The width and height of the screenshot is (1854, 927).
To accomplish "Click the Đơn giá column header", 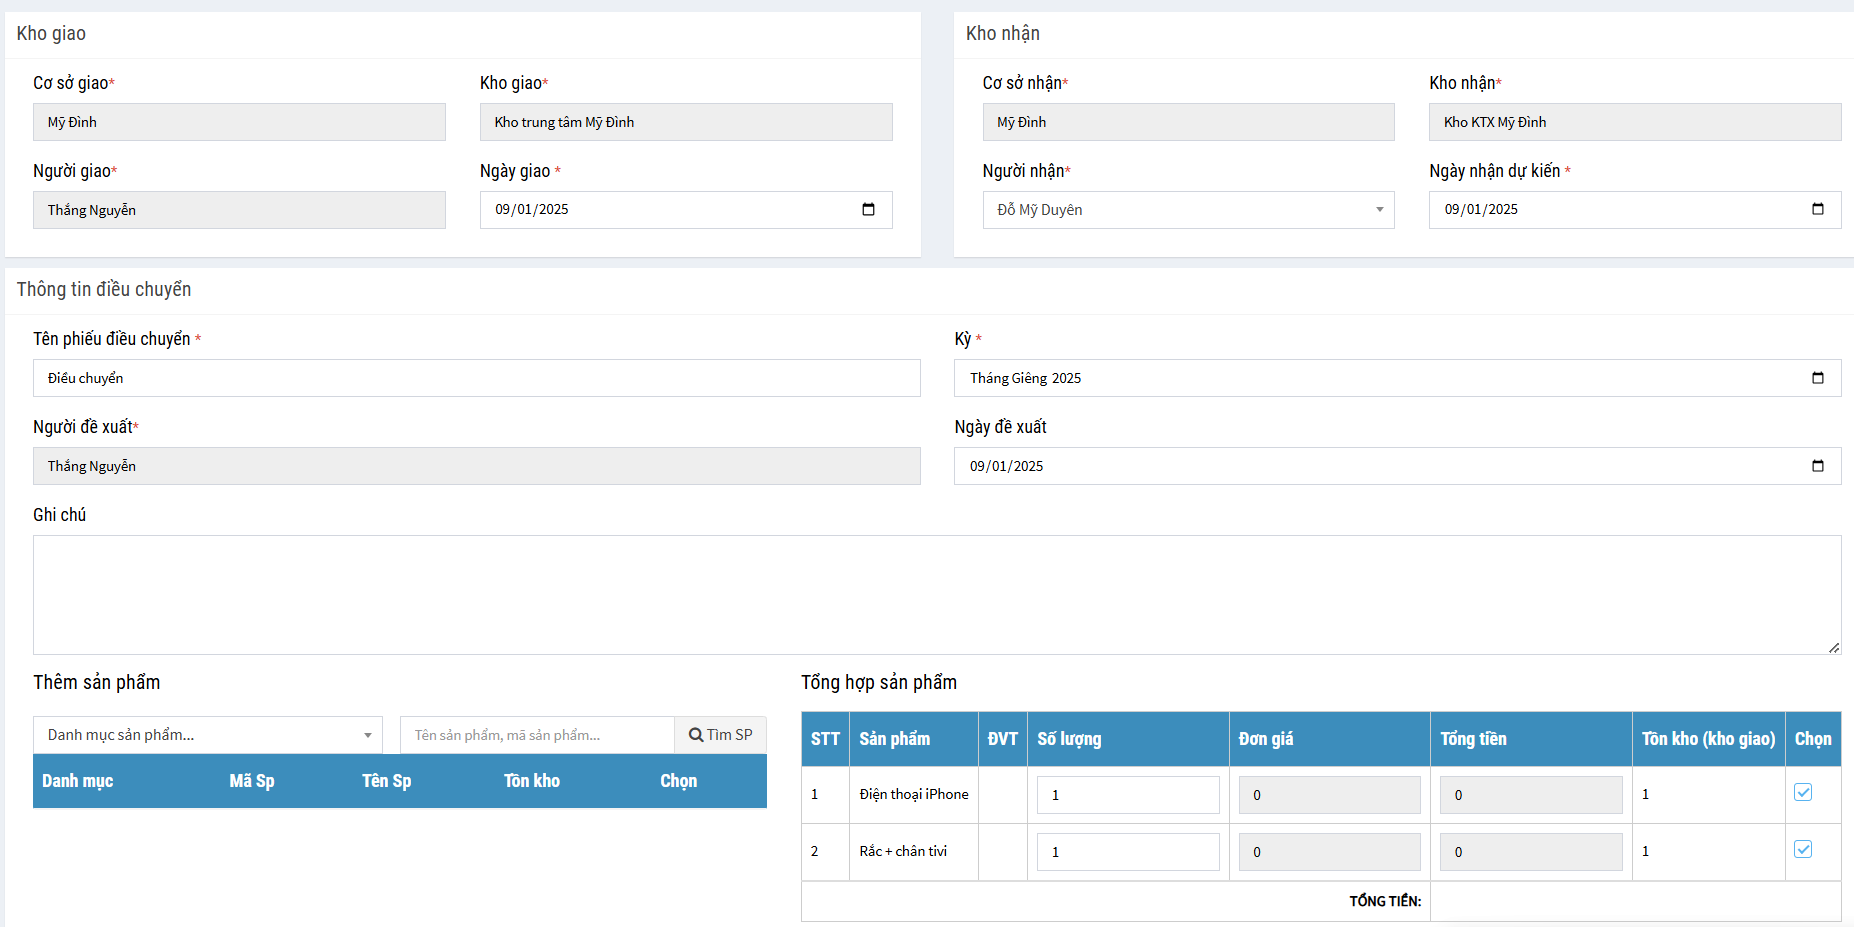I will [1266, 739].
